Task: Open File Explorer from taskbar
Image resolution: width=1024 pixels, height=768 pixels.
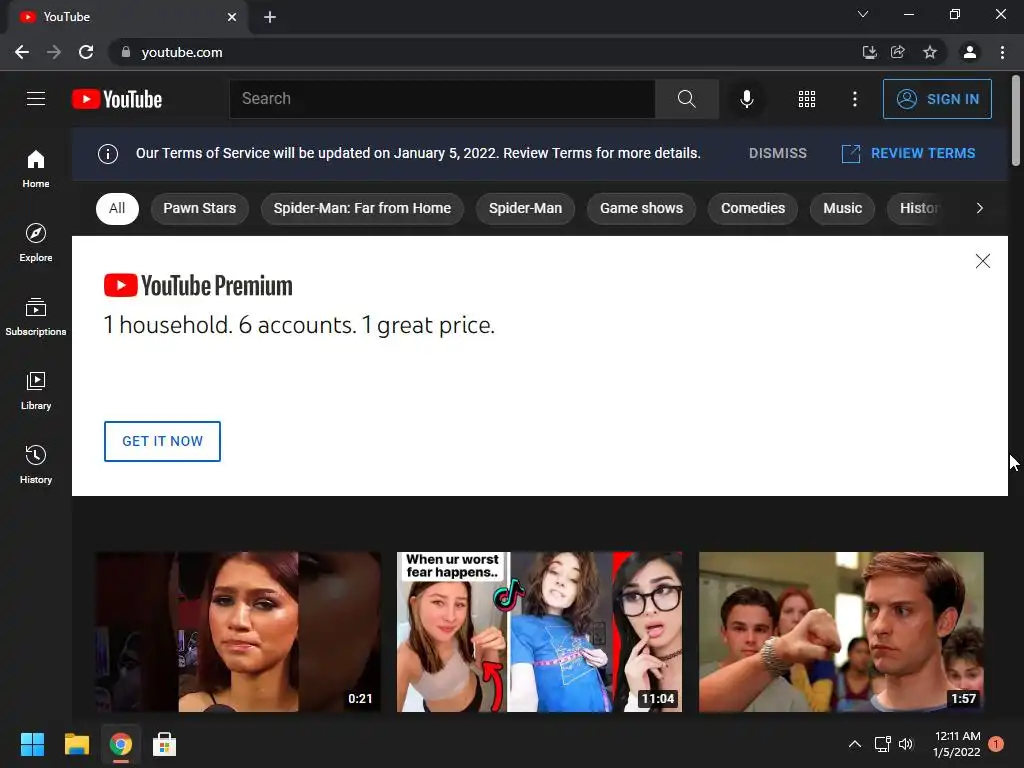Action: (76, 744)
